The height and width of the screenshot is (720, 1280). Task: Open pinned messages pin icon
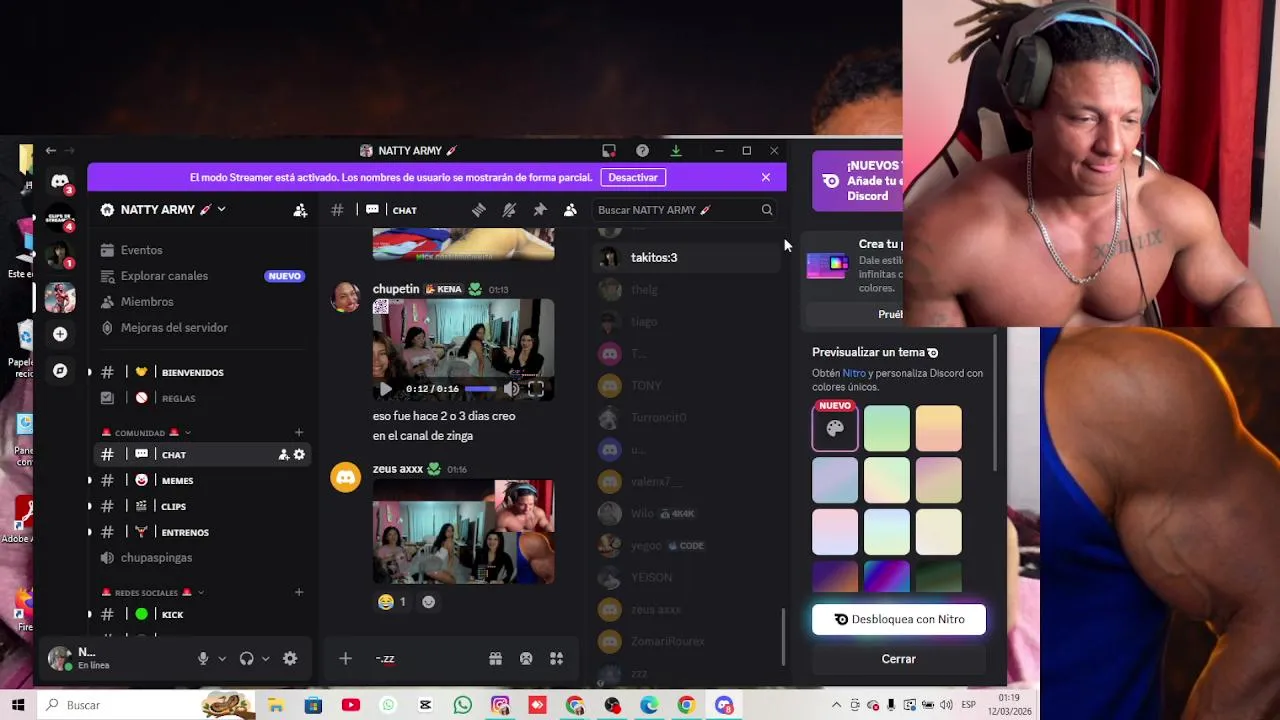540,210
